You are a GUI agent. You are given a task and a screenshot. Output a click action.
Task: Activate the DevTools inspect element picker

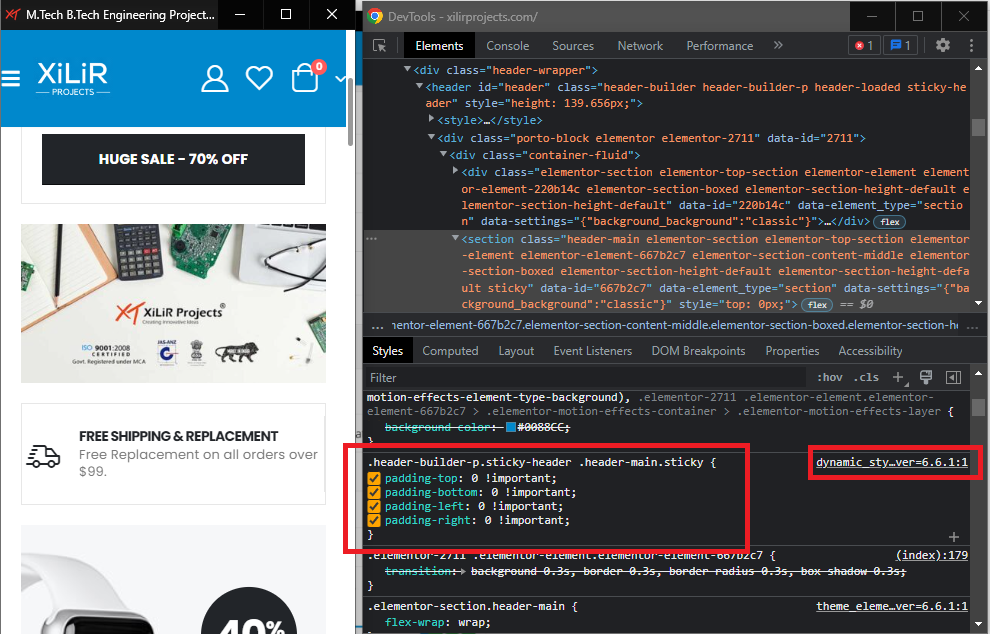[x=379, y=45]
